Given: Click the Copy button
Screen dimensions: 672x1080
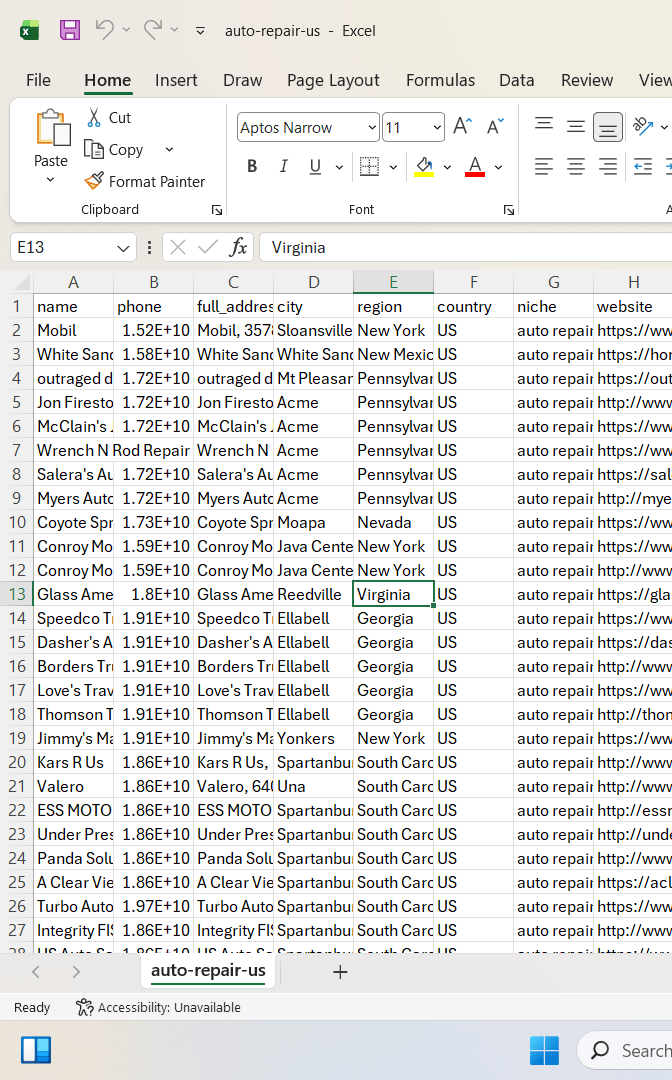Looking at the screenshot, I should coord(114,149).
